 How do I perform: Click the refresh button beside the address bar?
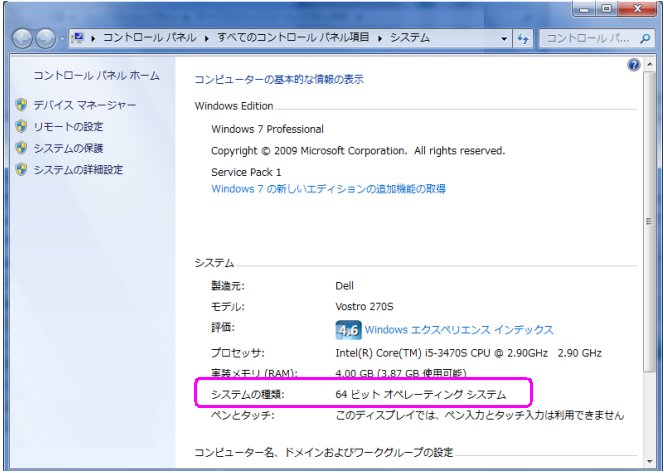coord(522,38)
